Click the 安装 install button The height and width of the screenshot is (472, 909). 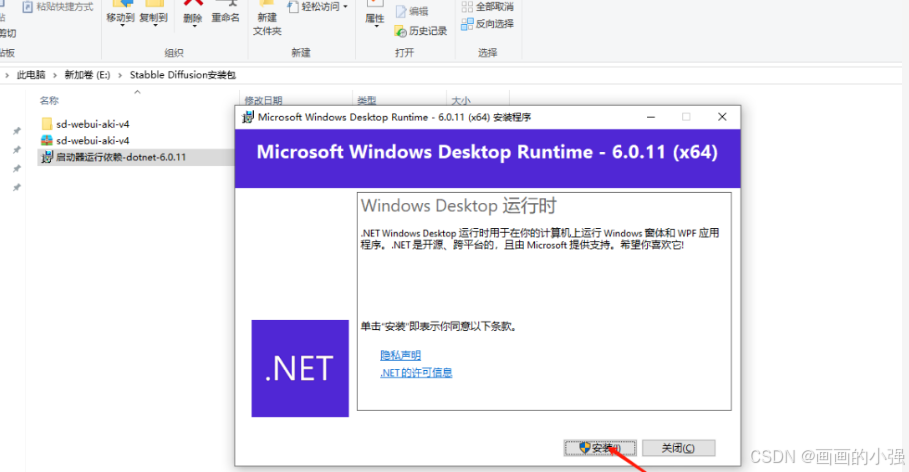point(600,448)
